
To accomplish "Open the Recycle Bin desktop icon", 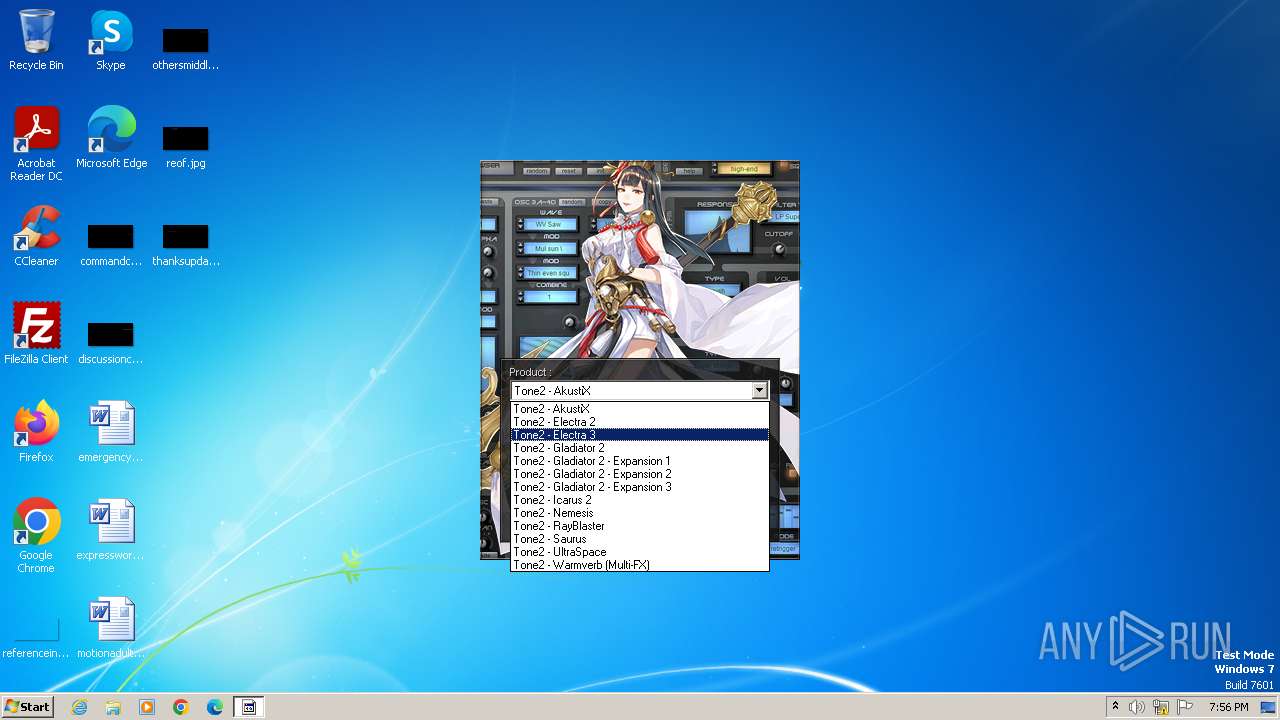I will tap(36, 40).
